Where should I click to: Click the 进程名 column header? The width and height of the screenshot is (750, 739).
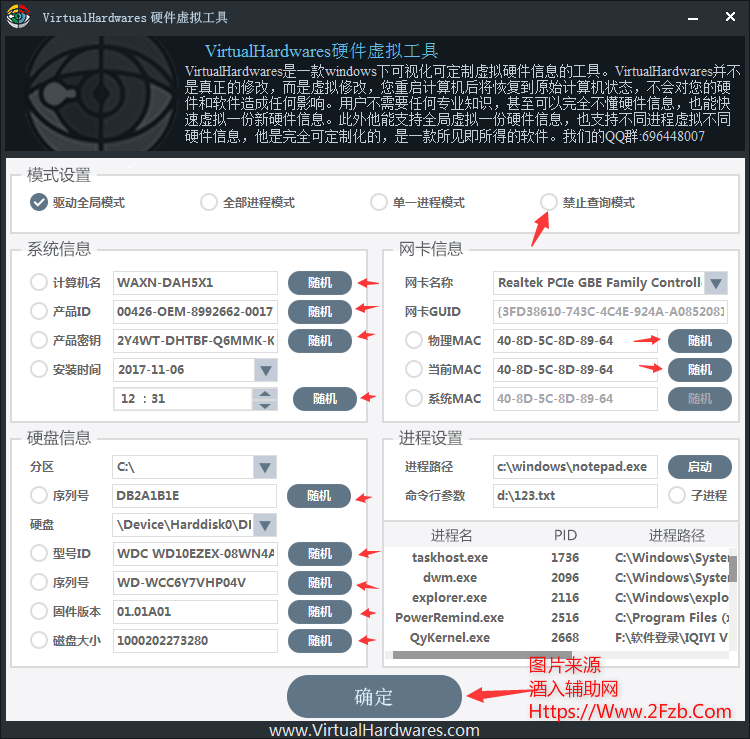(x=451, y=535)
